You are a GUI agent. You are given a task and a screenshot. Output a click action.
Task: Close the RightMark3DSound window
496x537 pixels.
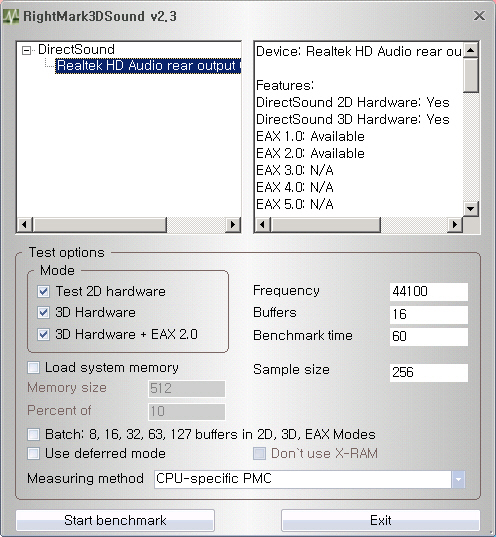click(479, 15)
